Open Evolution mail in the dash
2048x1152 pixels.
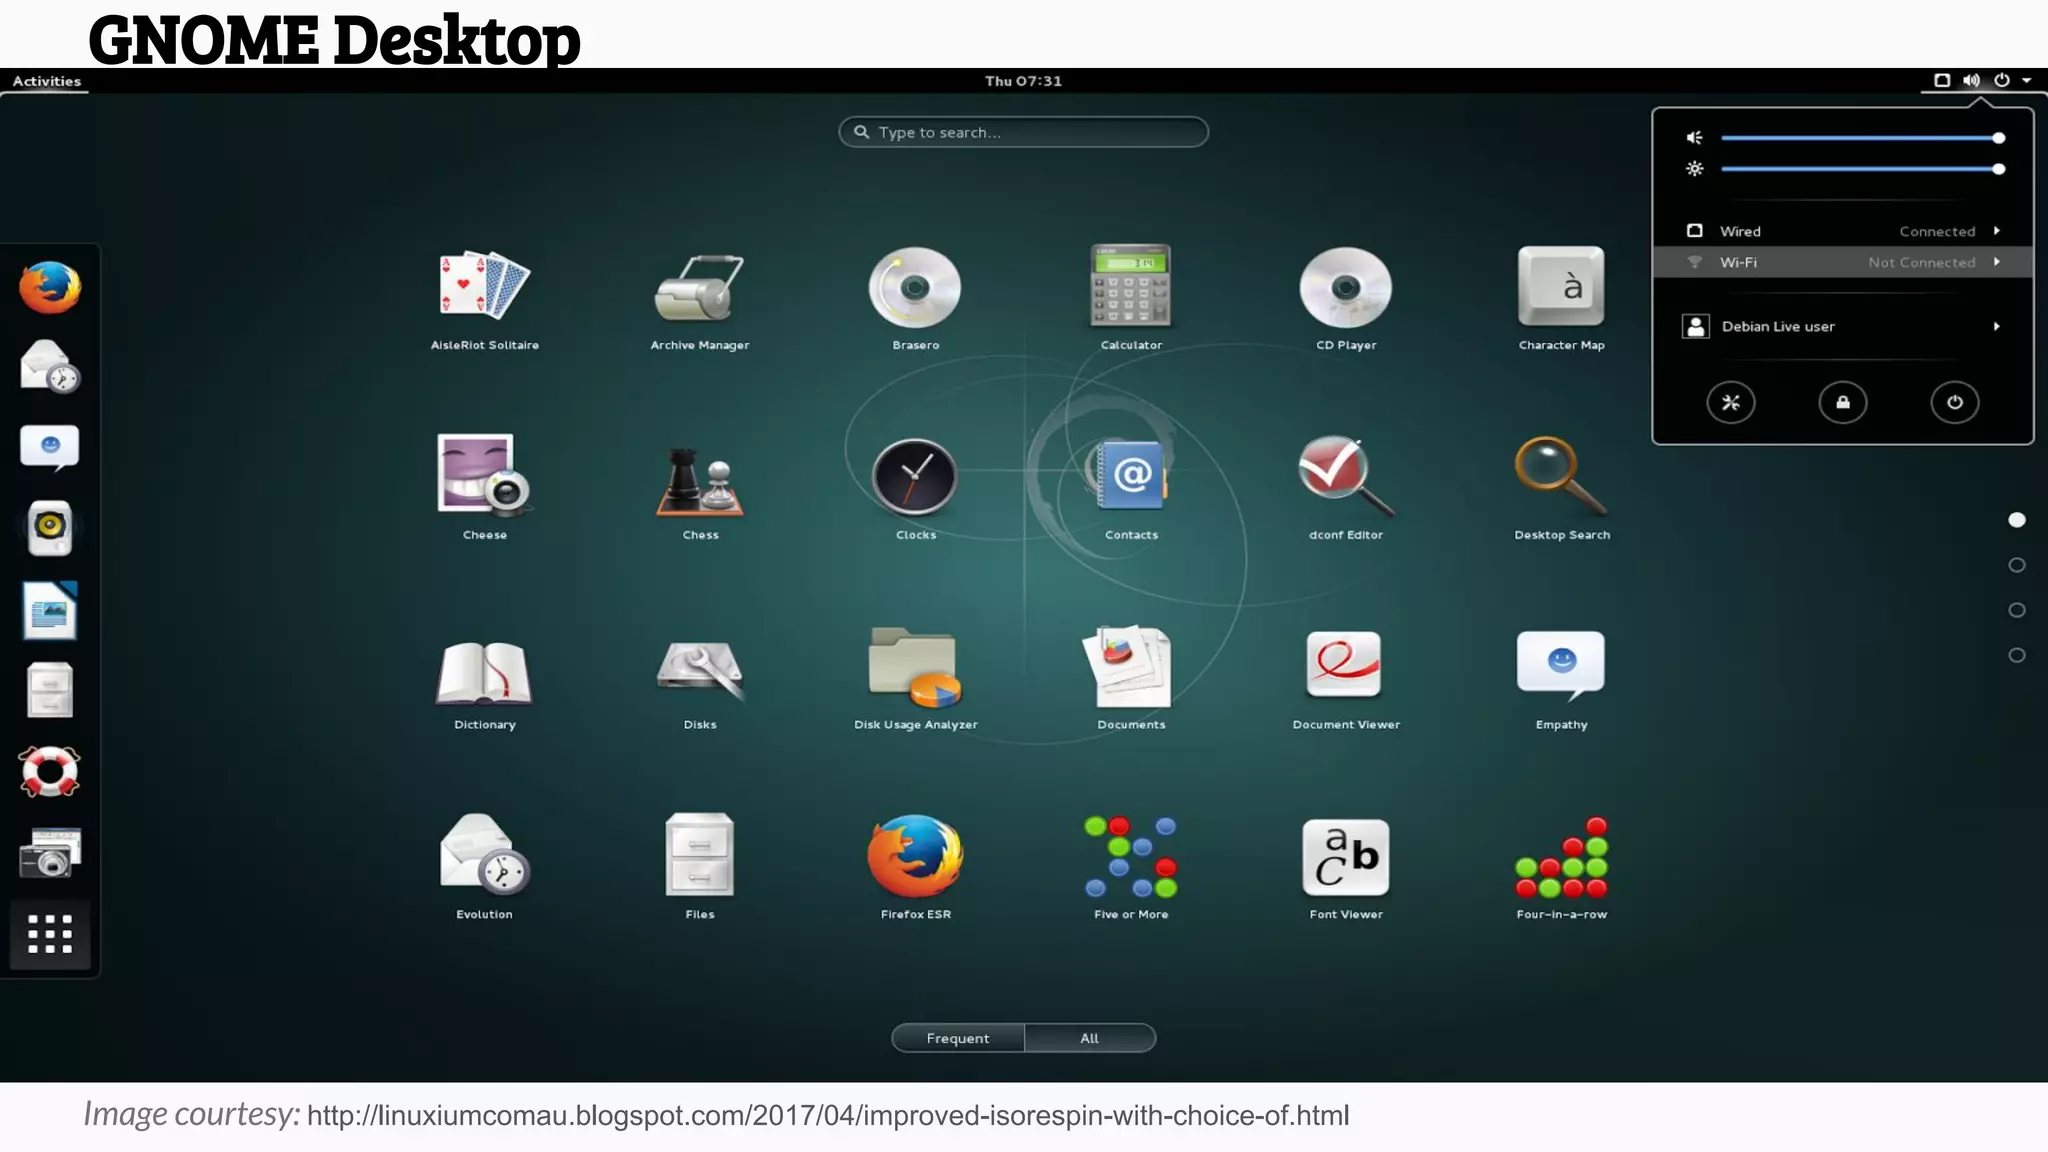(x=50, y=366)
